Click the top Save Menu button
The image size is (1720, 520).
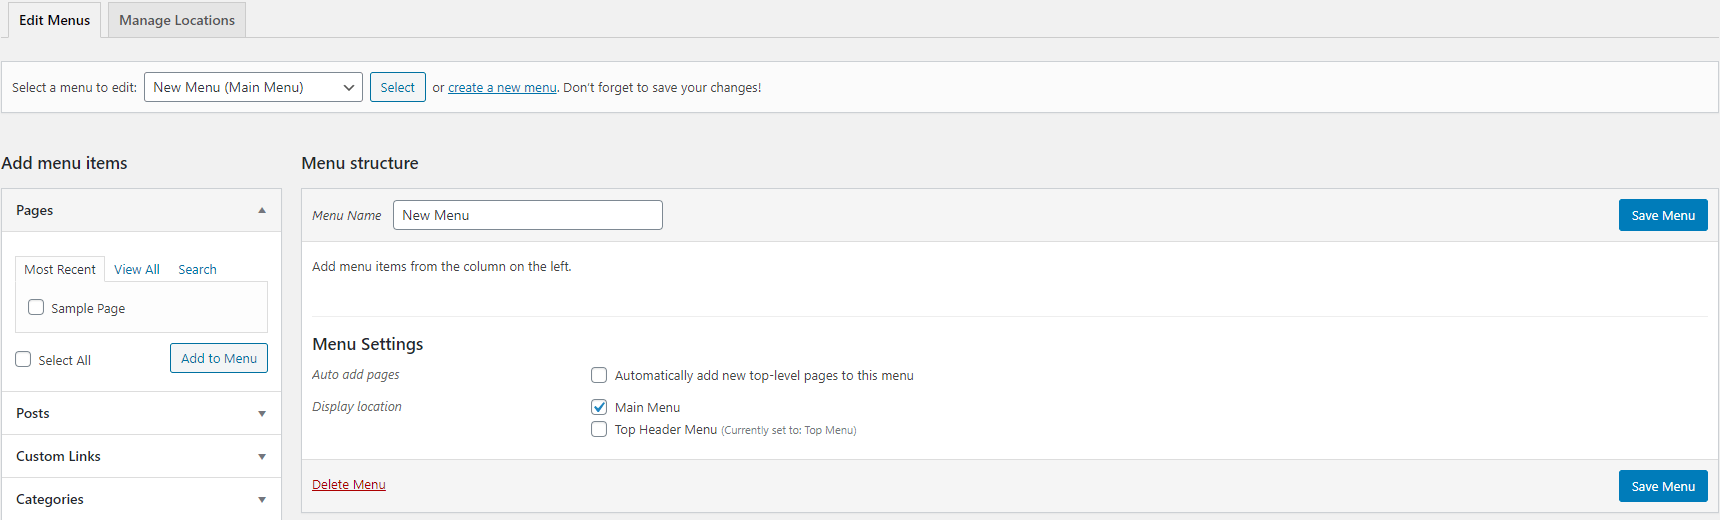[1663, 215]
